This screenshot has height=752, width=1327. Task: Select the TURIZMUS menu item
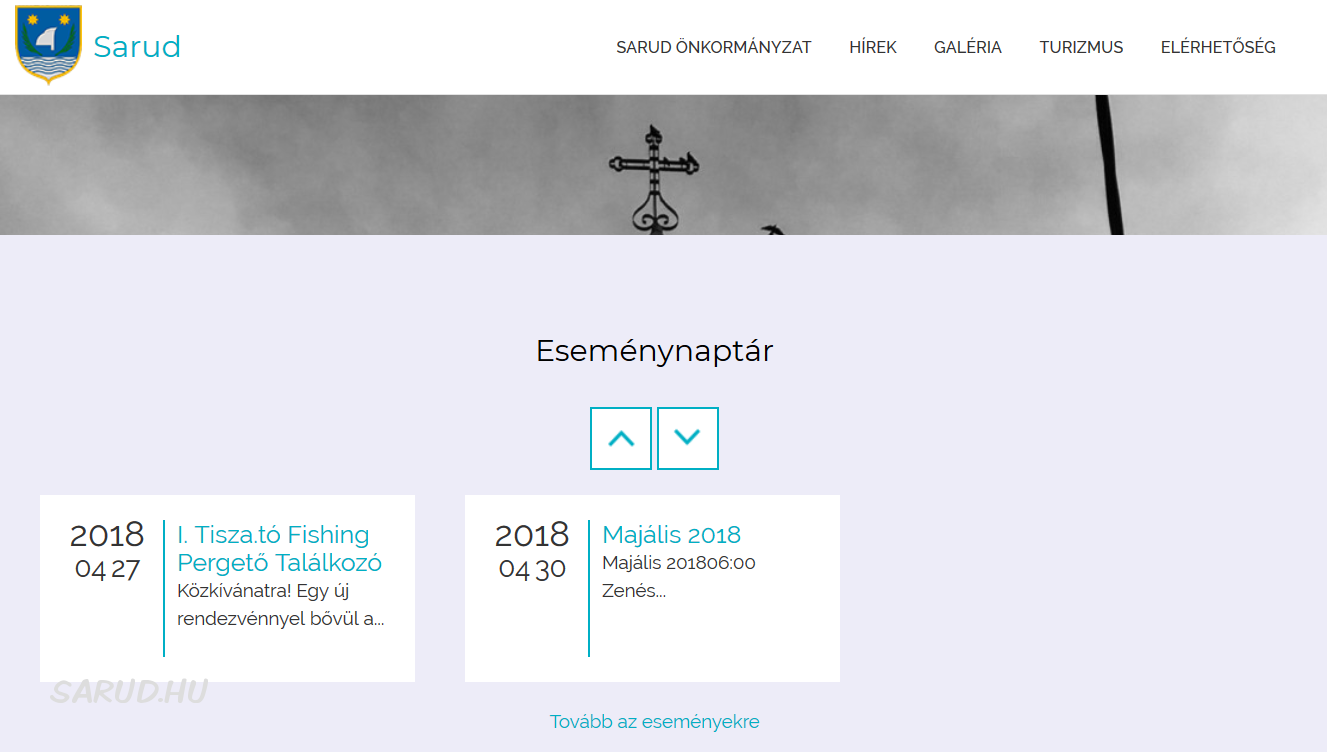(x=1081, y=47)
